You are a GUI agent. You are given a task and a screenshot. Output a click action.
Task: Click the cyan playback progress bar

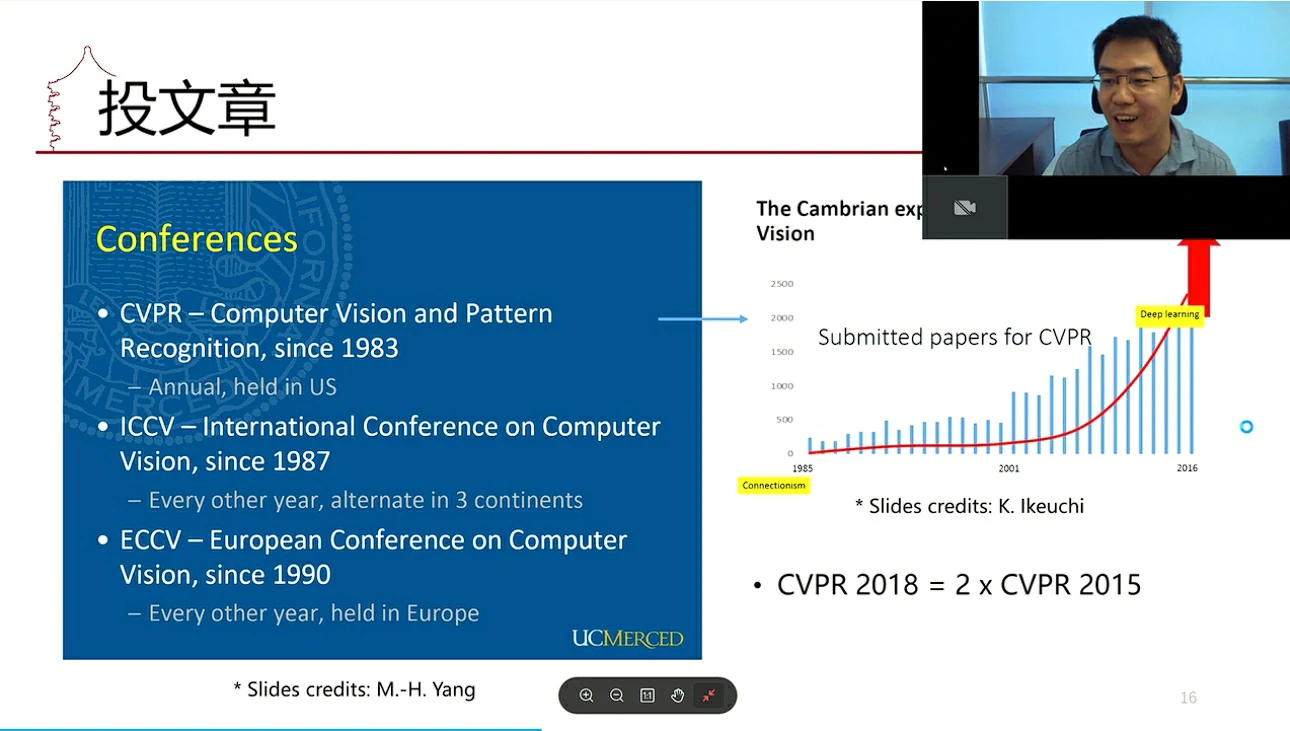270,729
